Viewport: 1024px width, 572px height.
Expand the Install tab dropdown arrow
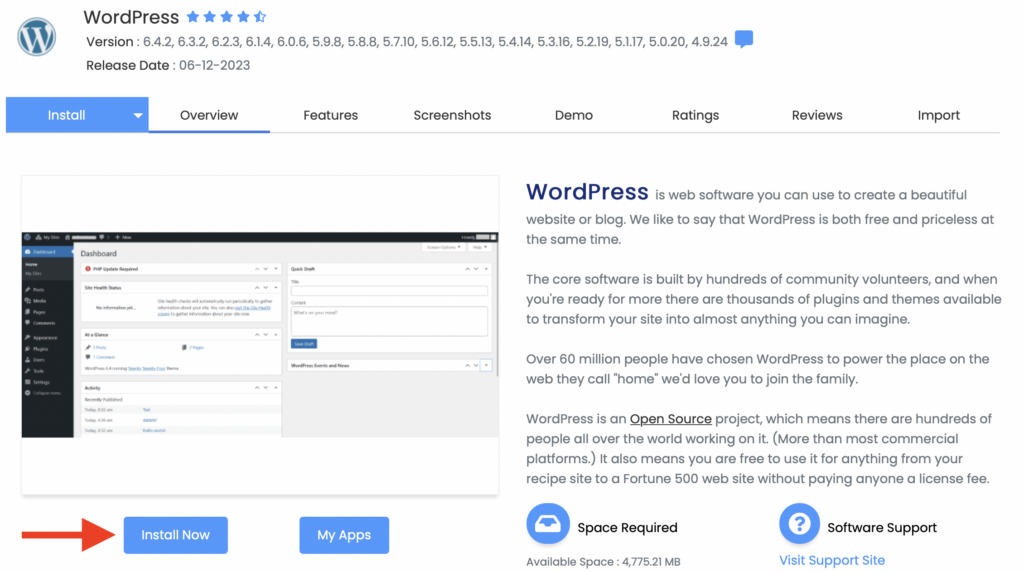point(138,115)
